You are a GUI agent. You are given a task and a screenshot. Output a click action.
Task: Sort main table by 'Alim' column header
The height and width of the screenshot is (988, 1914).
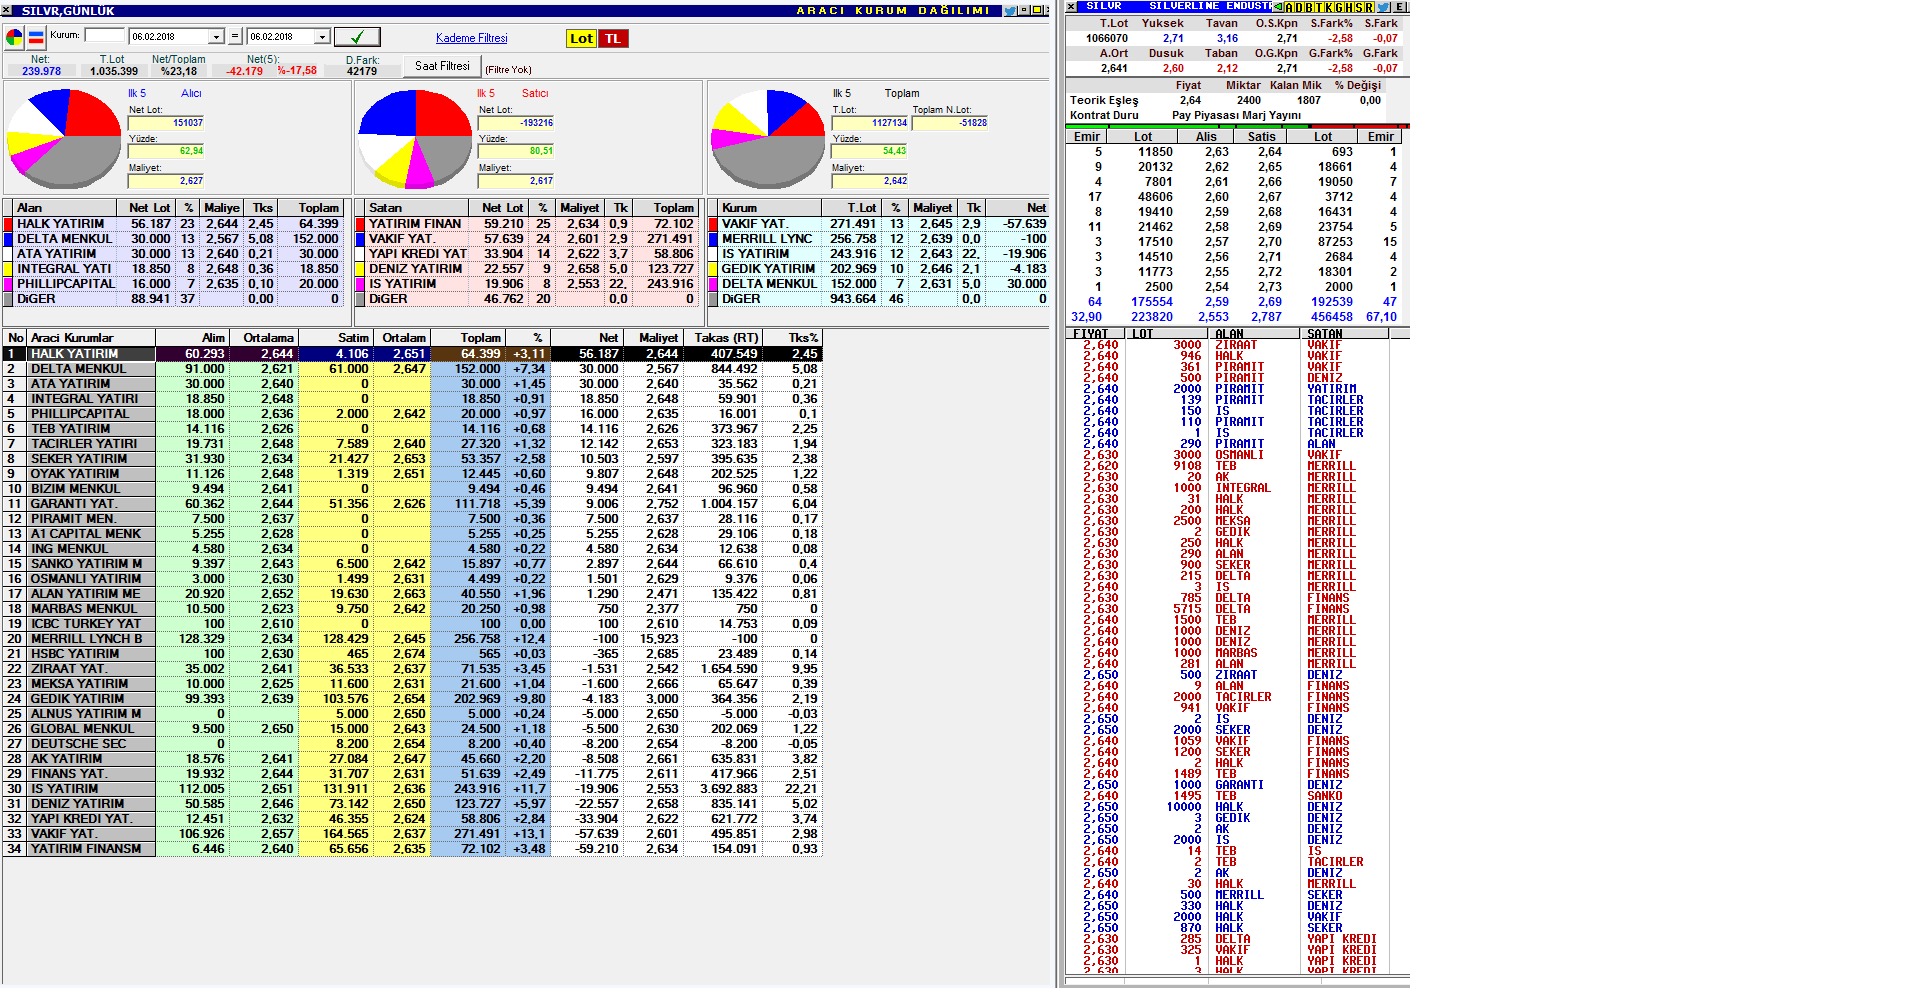(x=192, y=338)
